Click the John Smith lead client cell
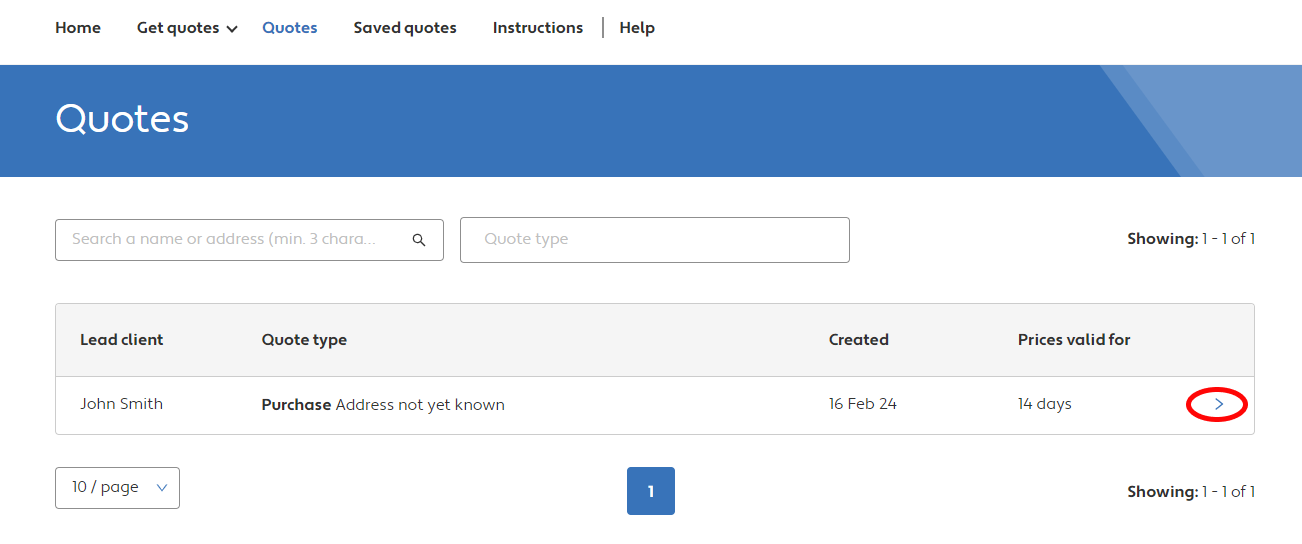The image size is (1302, 544). pos(121,404)
